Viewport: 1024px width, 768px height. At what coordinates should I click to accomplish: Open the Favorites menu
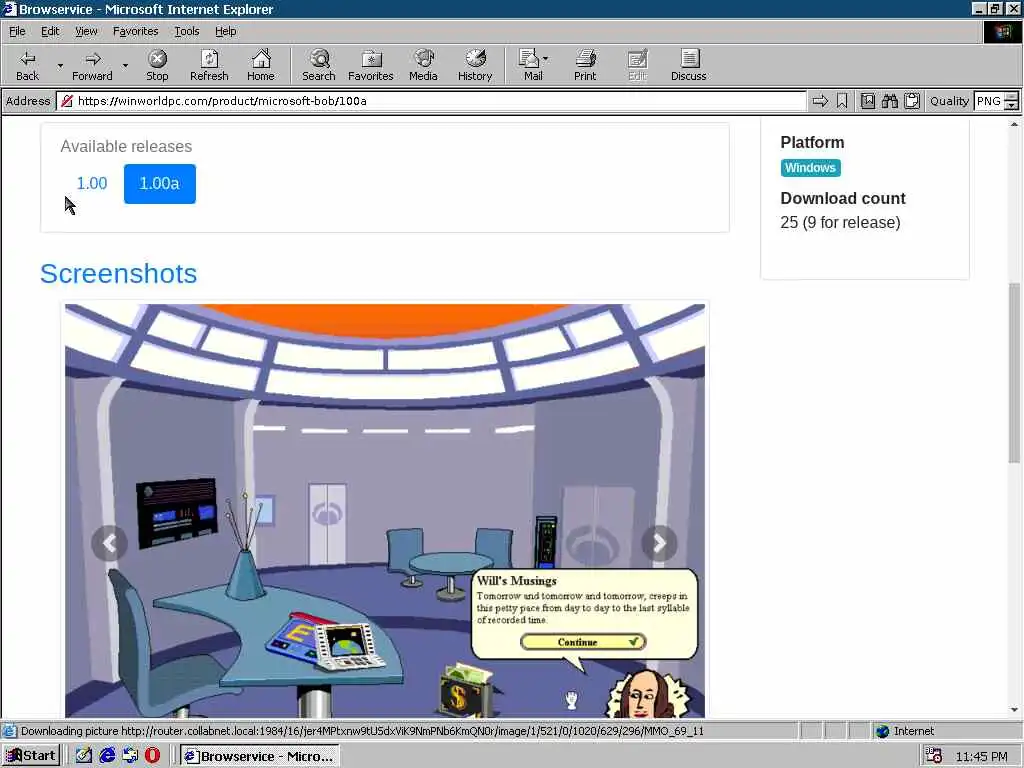click(x=135, y=31)
